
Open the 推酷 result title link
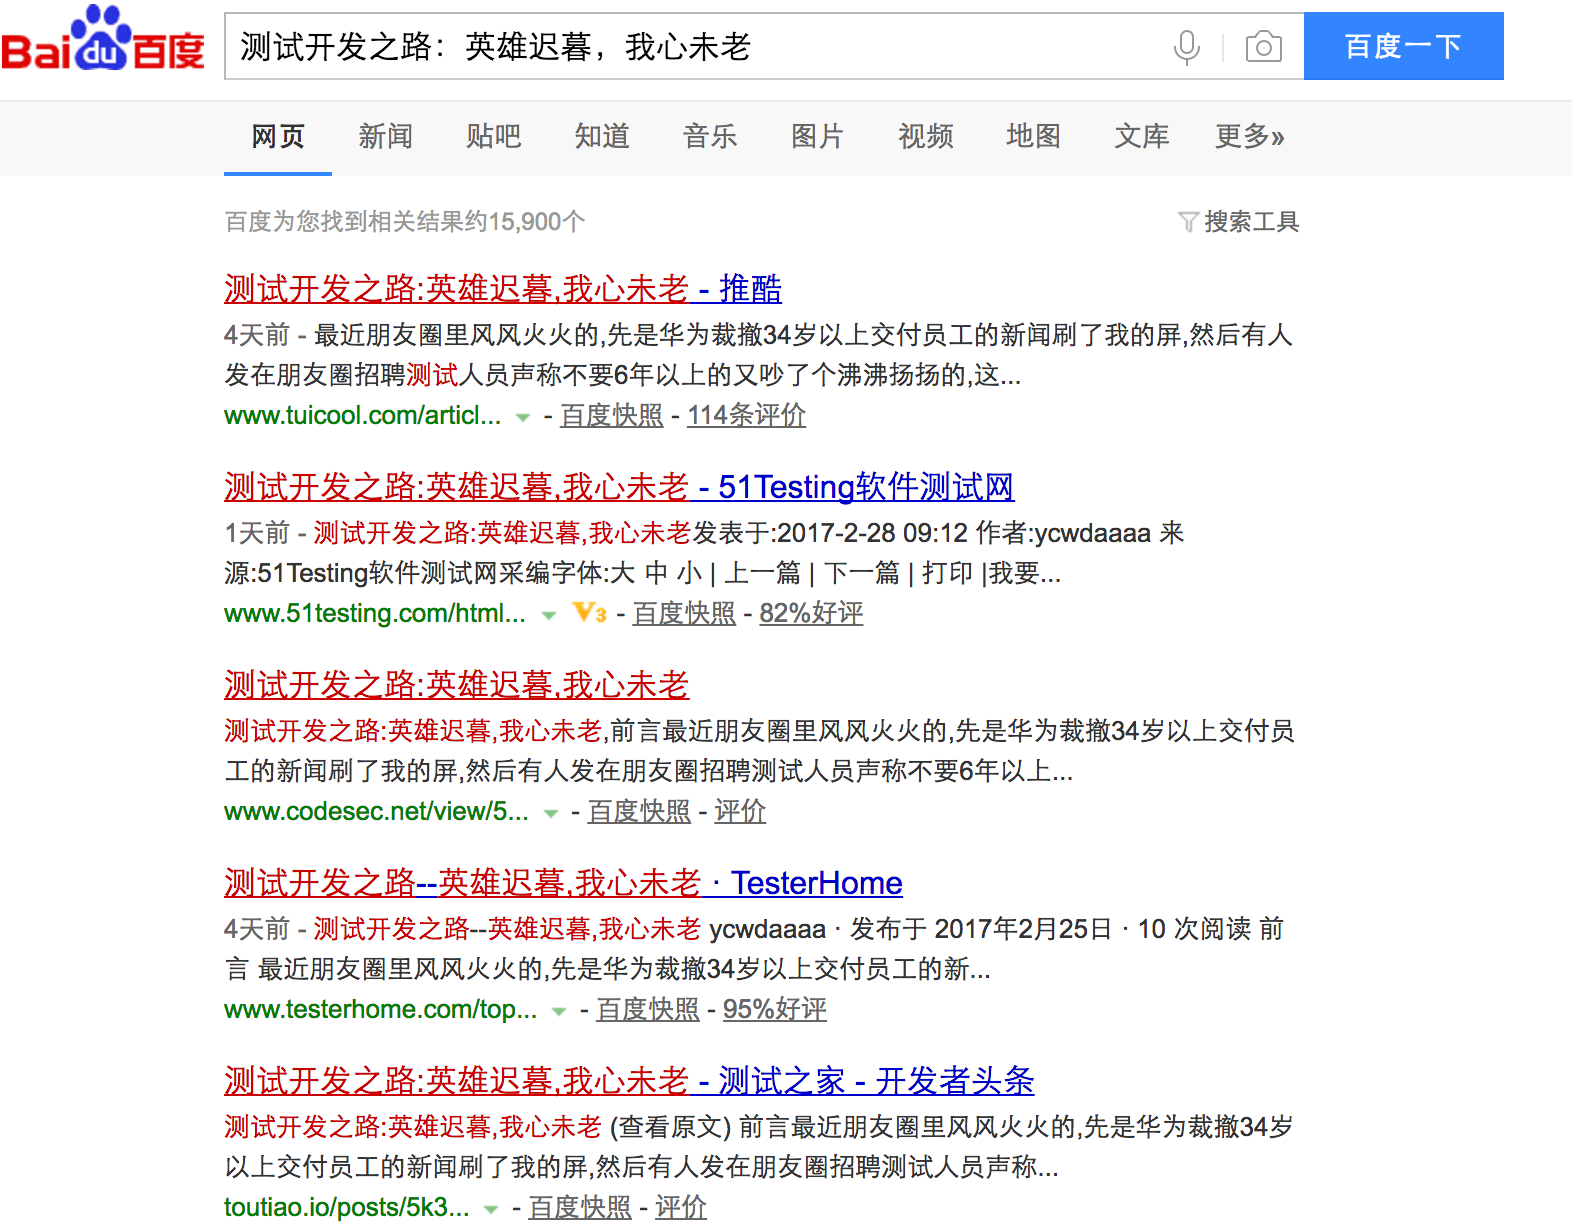(x=503, y=289)
